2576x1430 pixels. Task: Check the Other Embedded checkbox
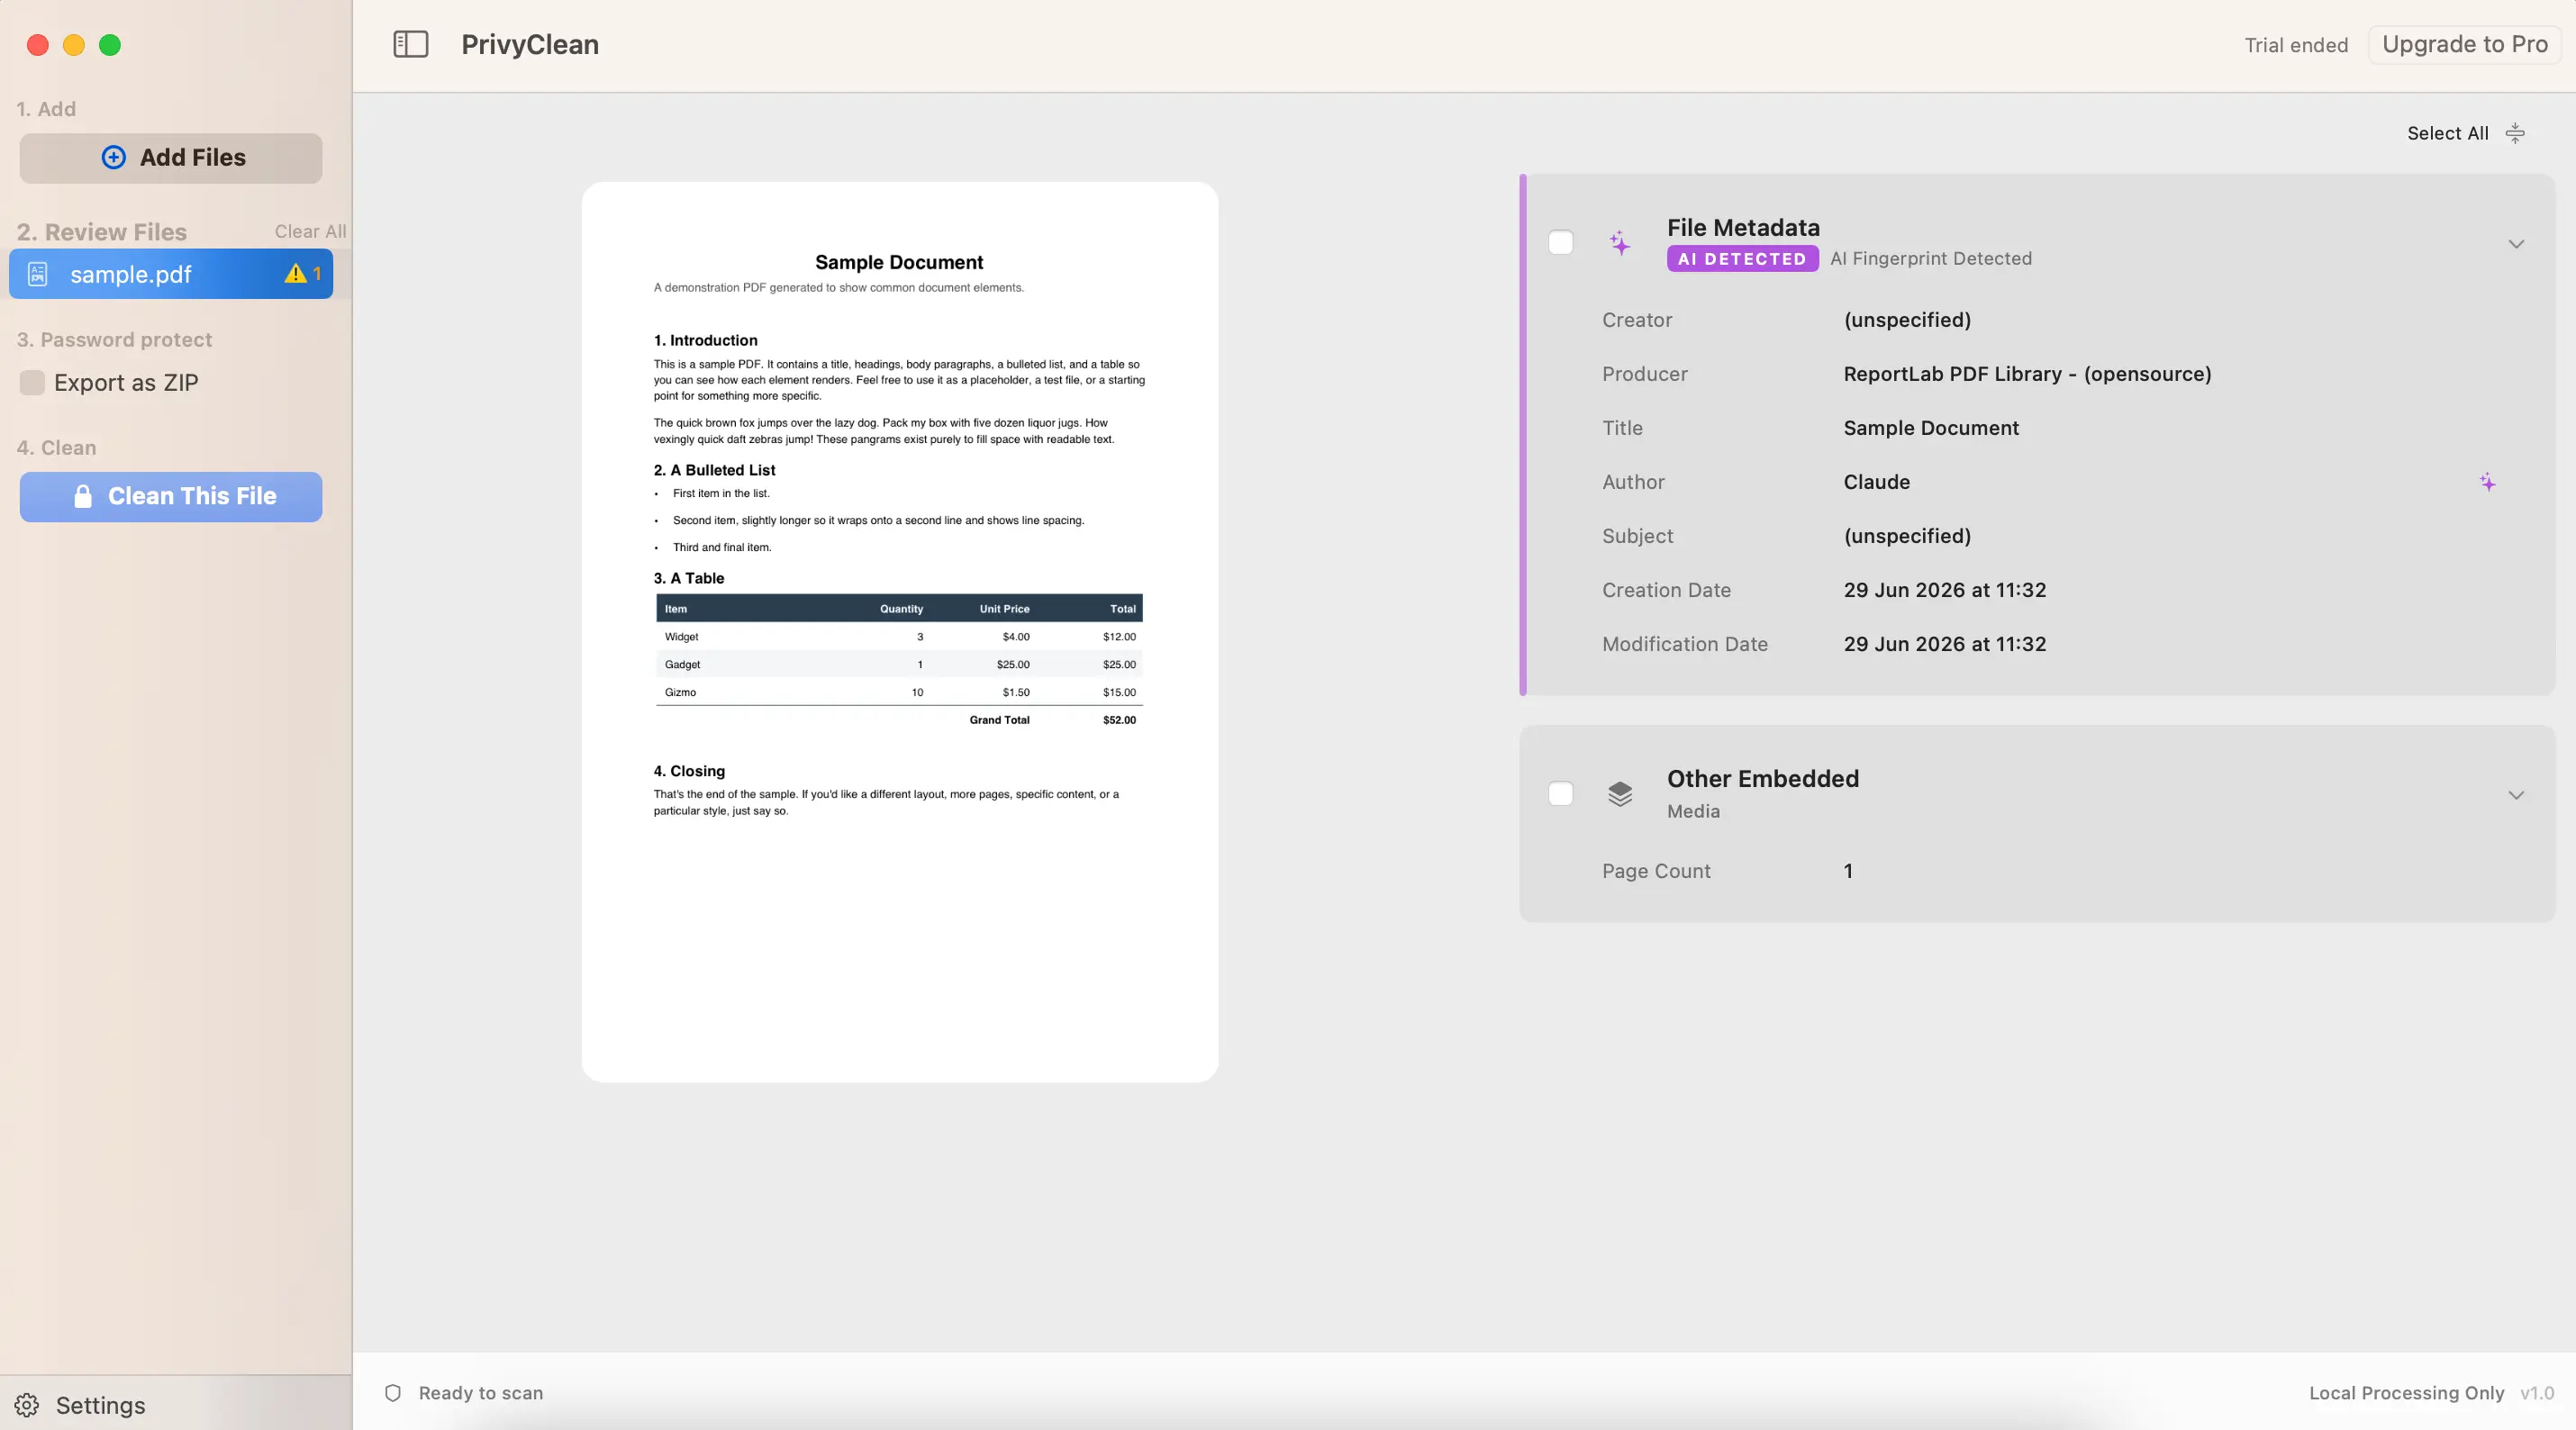(x=1560, y=794)
